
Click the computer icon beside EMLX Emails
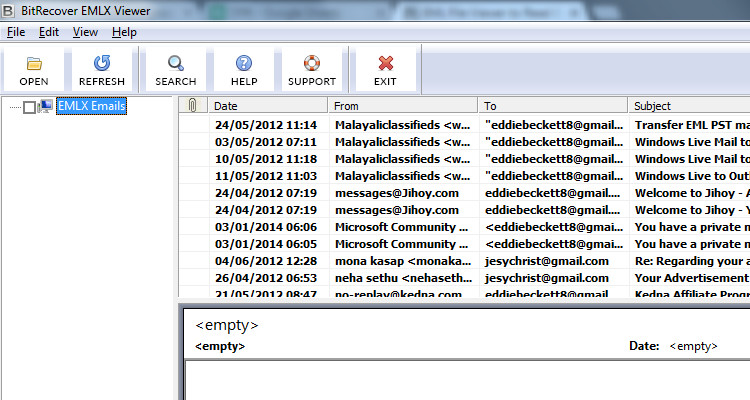[x=45, y=106]
